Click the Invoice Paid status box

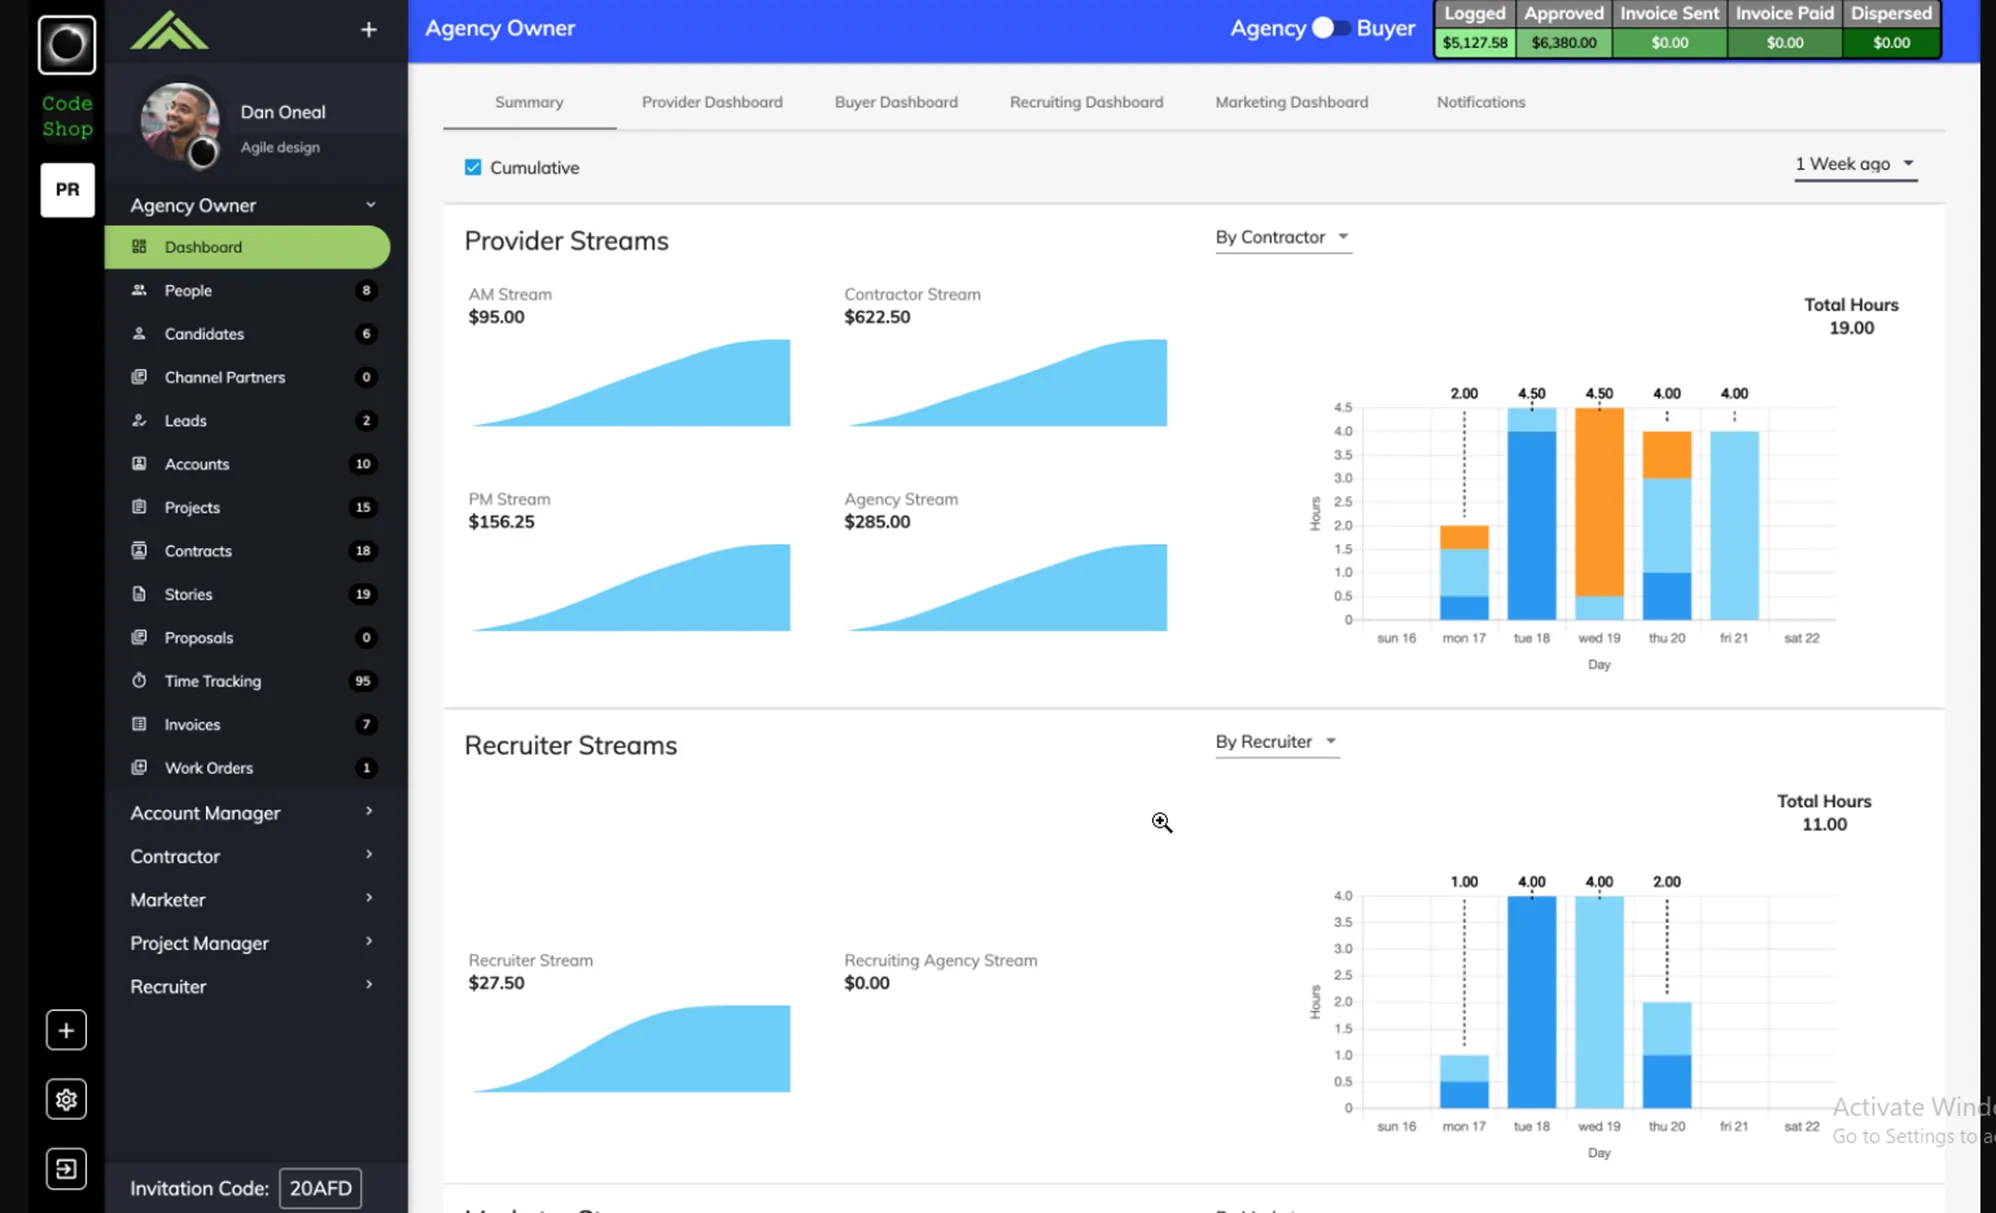(1785, 28)
